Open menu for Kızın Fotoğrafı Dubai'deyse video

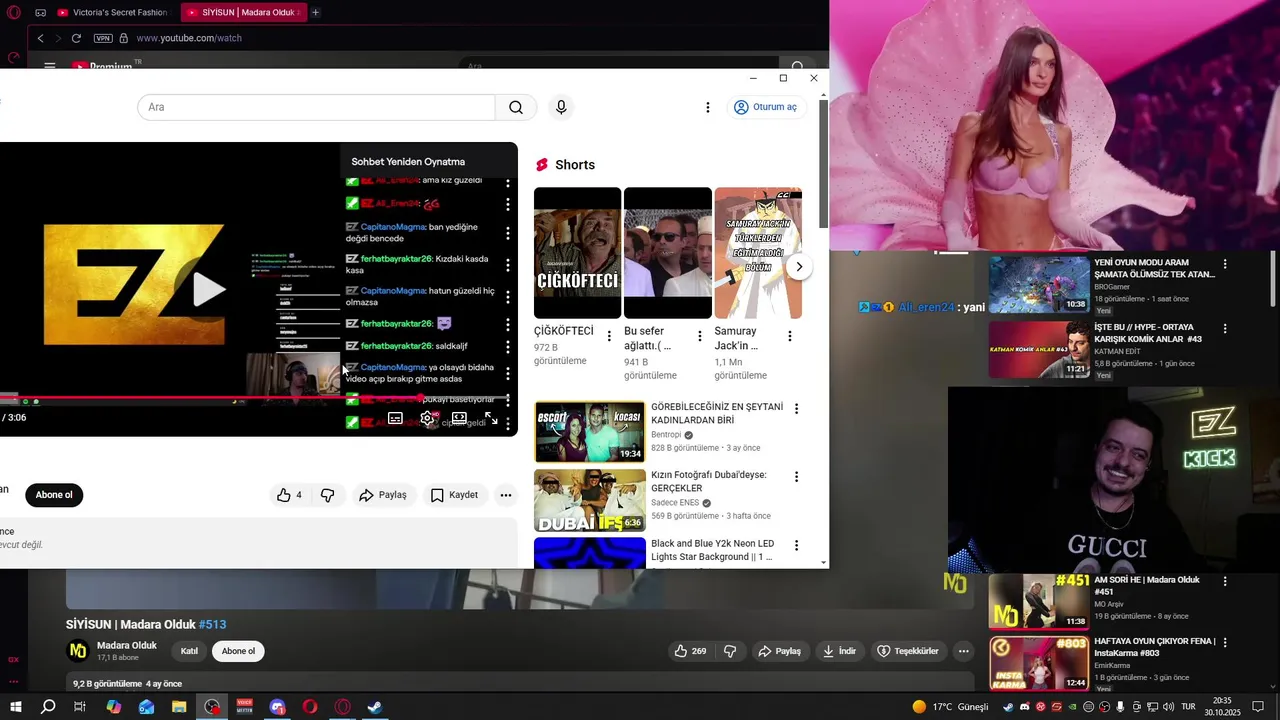796,477
